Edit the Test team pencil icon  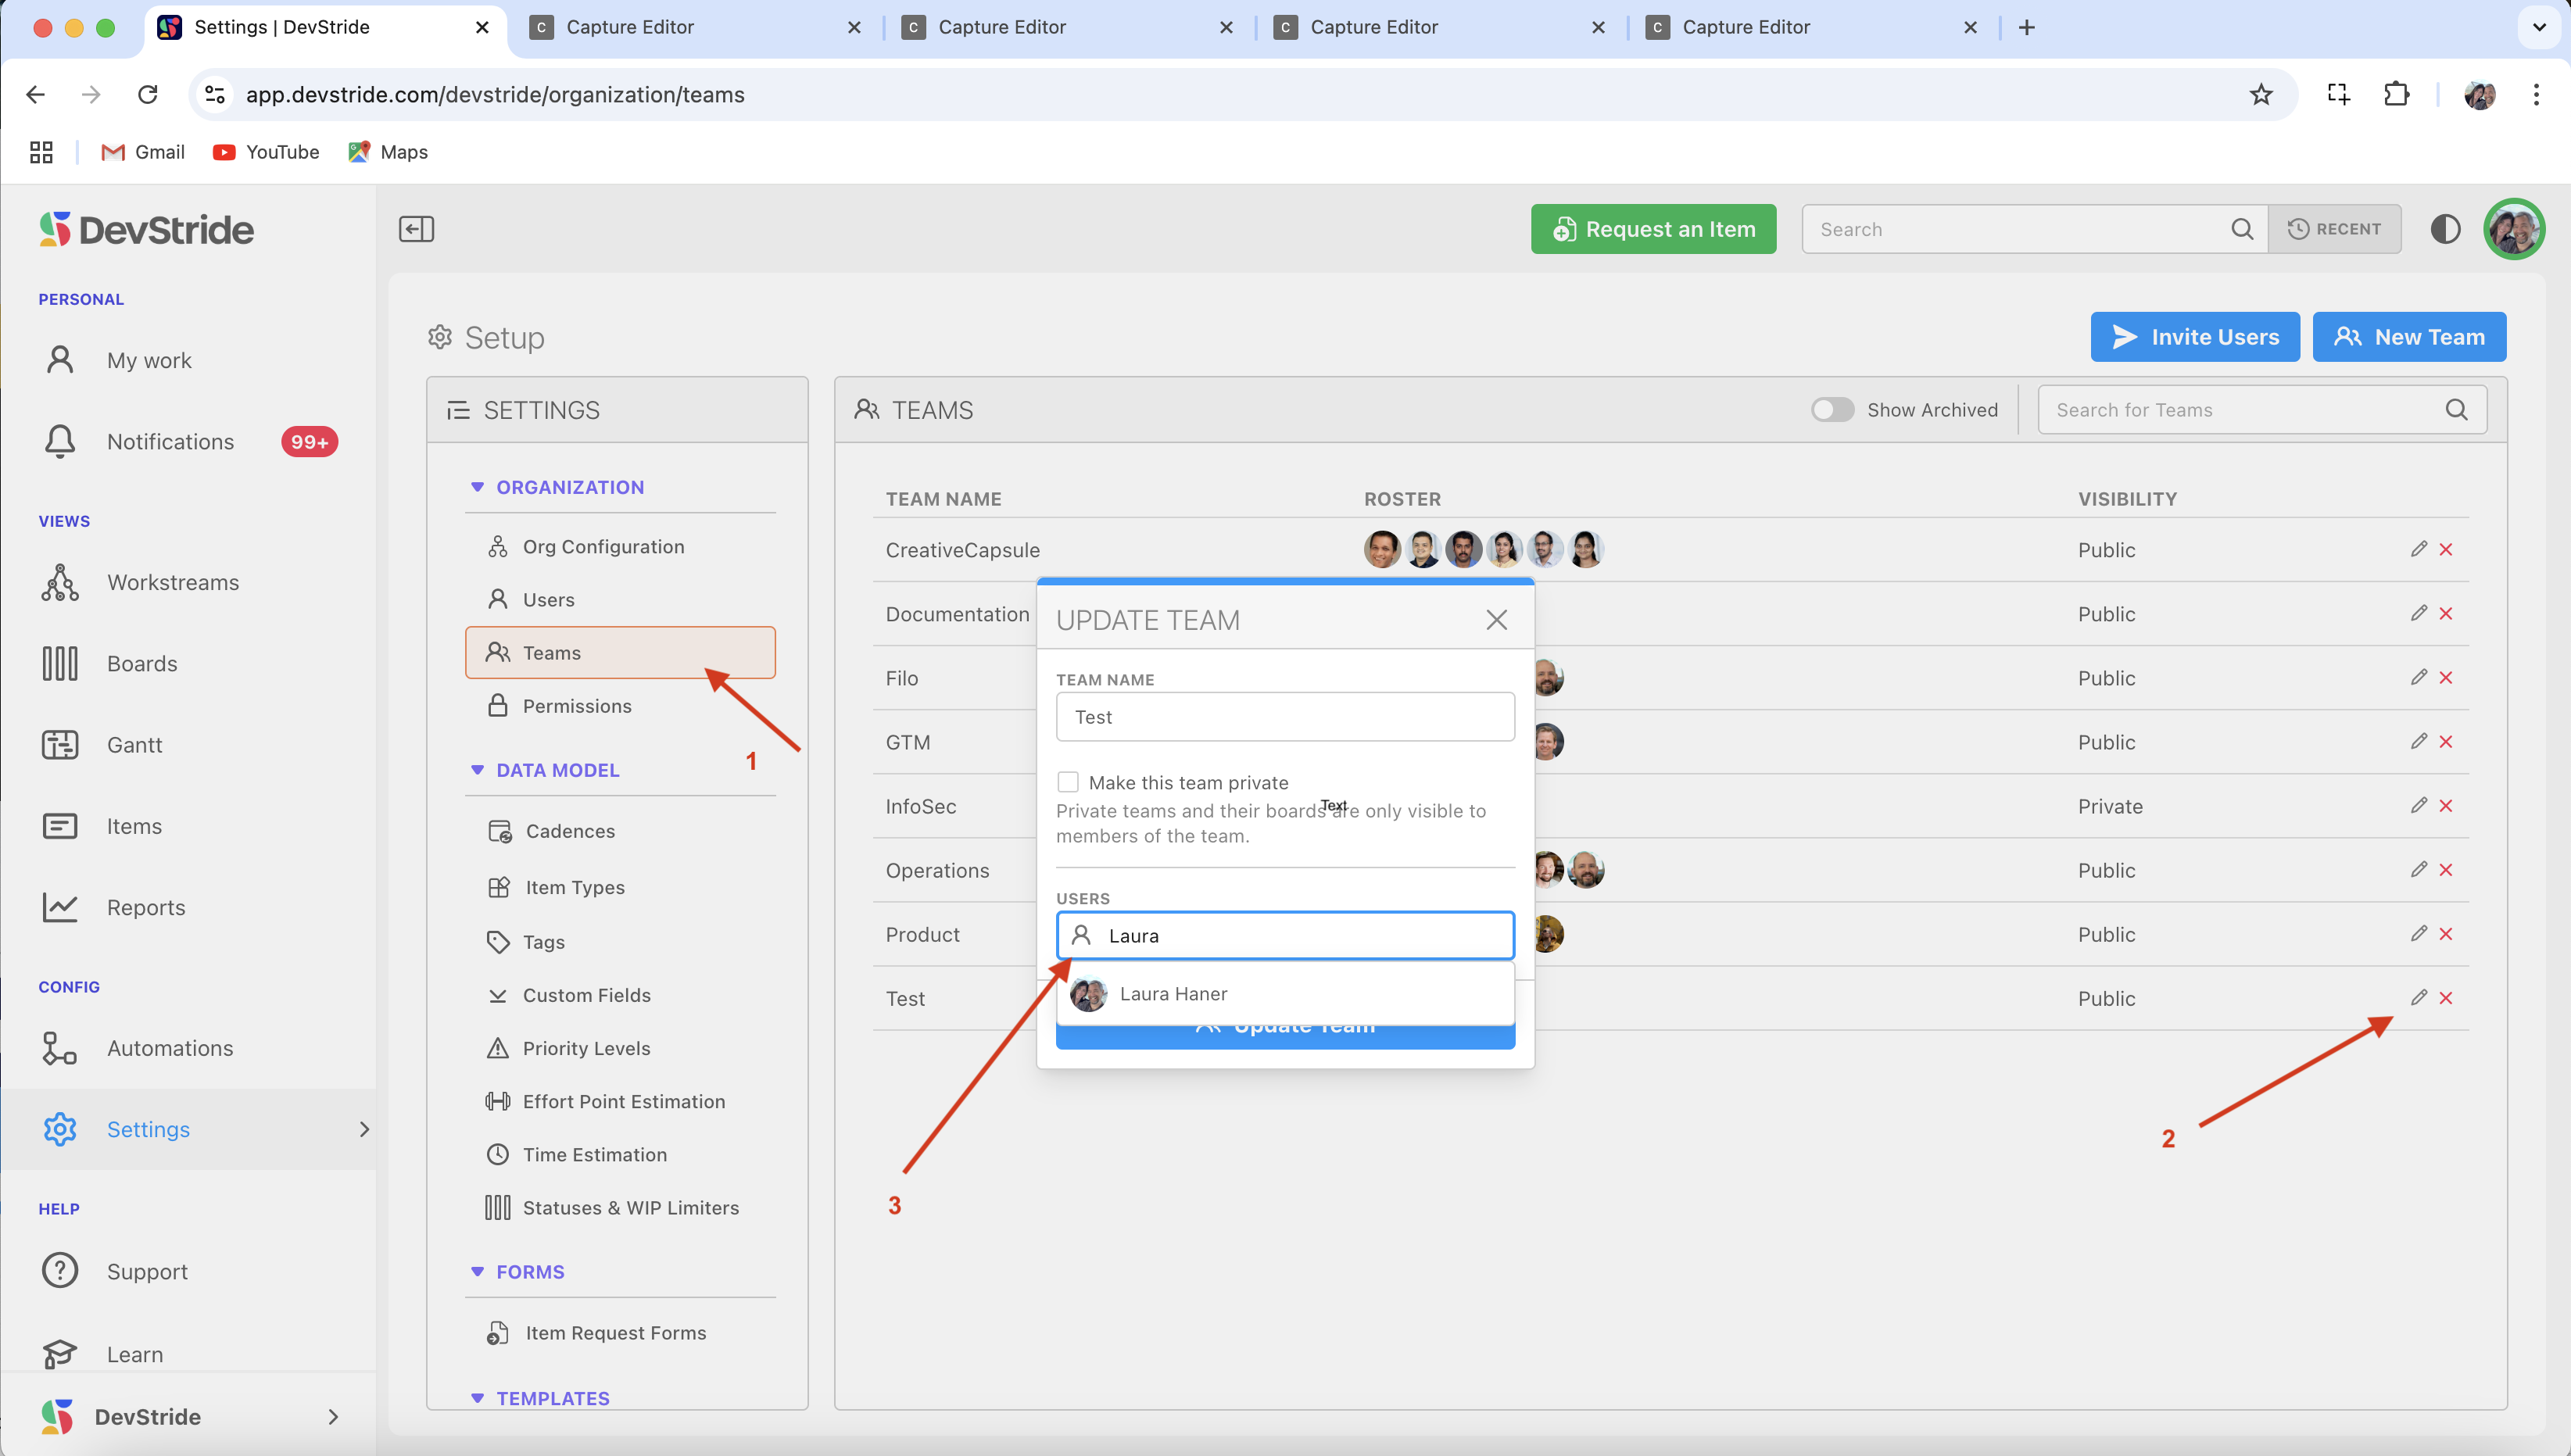(2418, 997)
